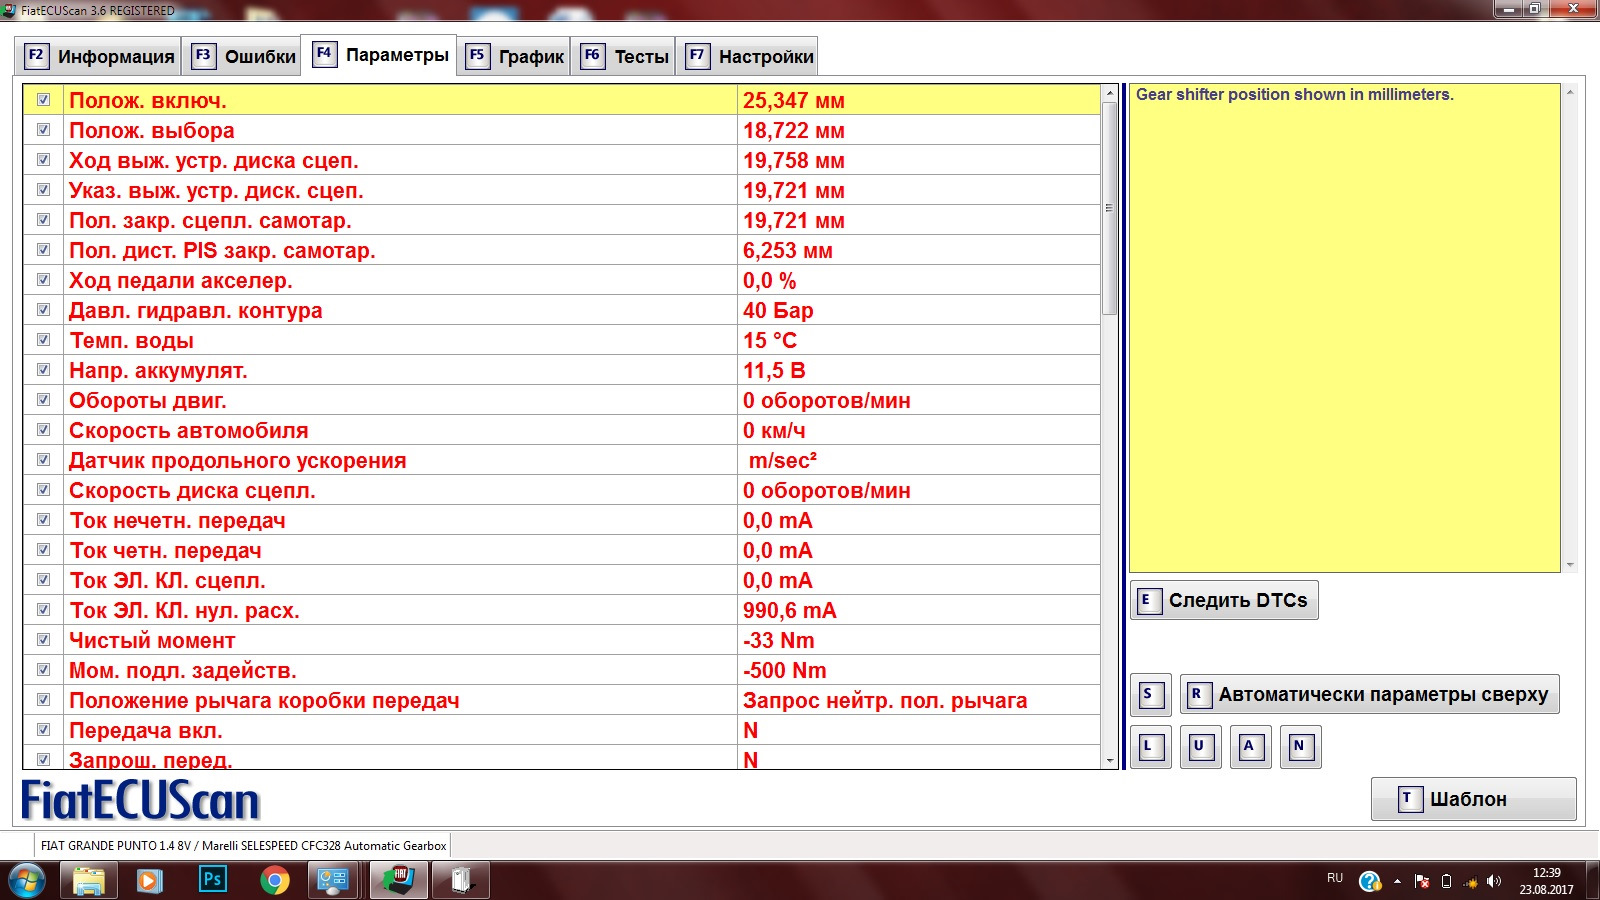Click parameter list scroll down arrow

pyautogui.click(x=1109, y=761)
